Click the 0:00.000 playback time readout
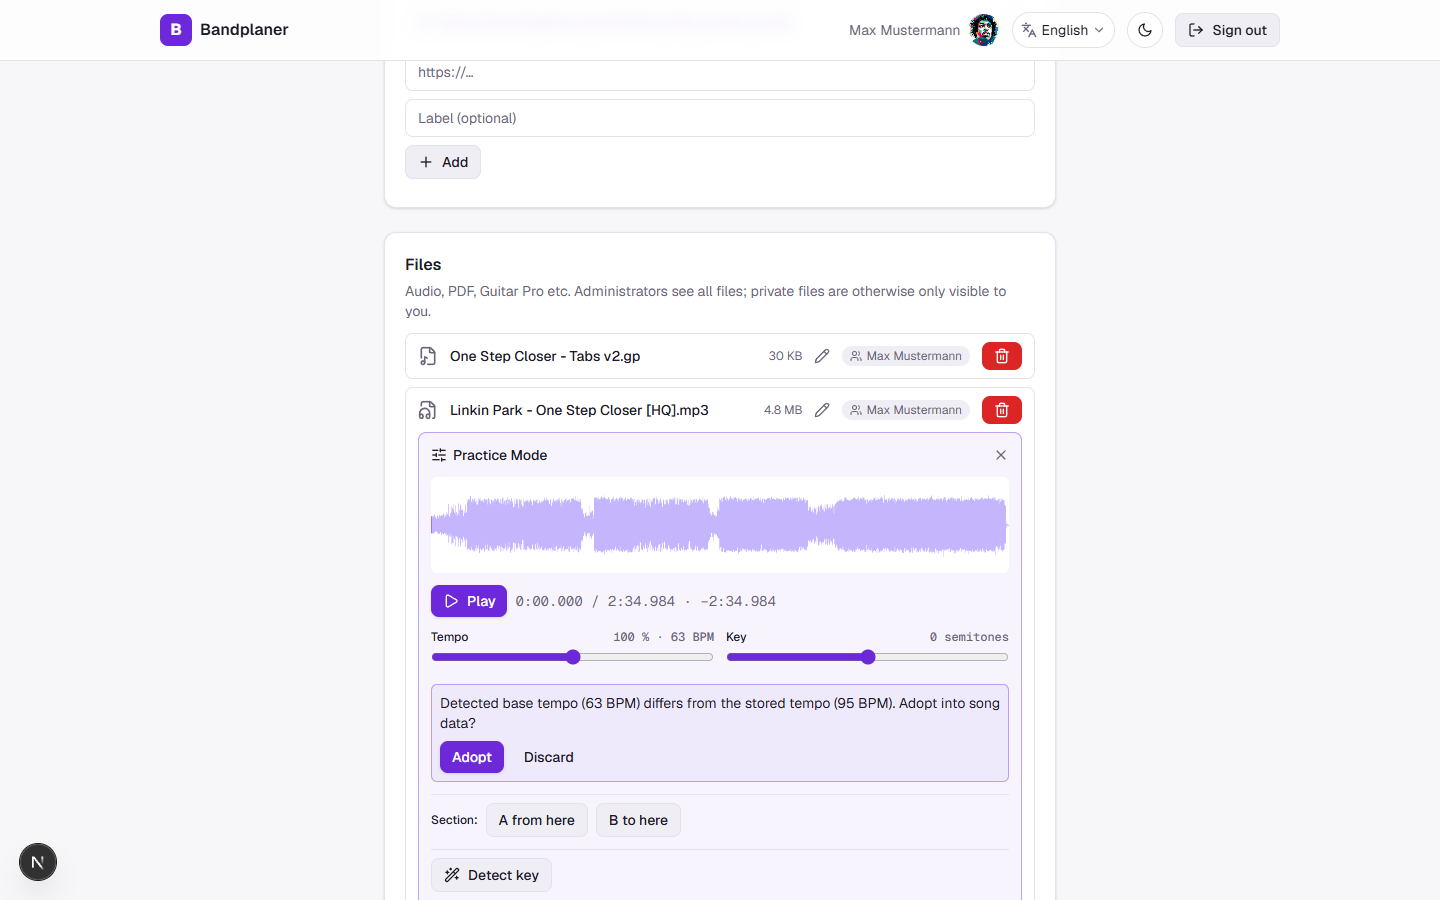This screenshot has width=1440, height=900. 549,601
